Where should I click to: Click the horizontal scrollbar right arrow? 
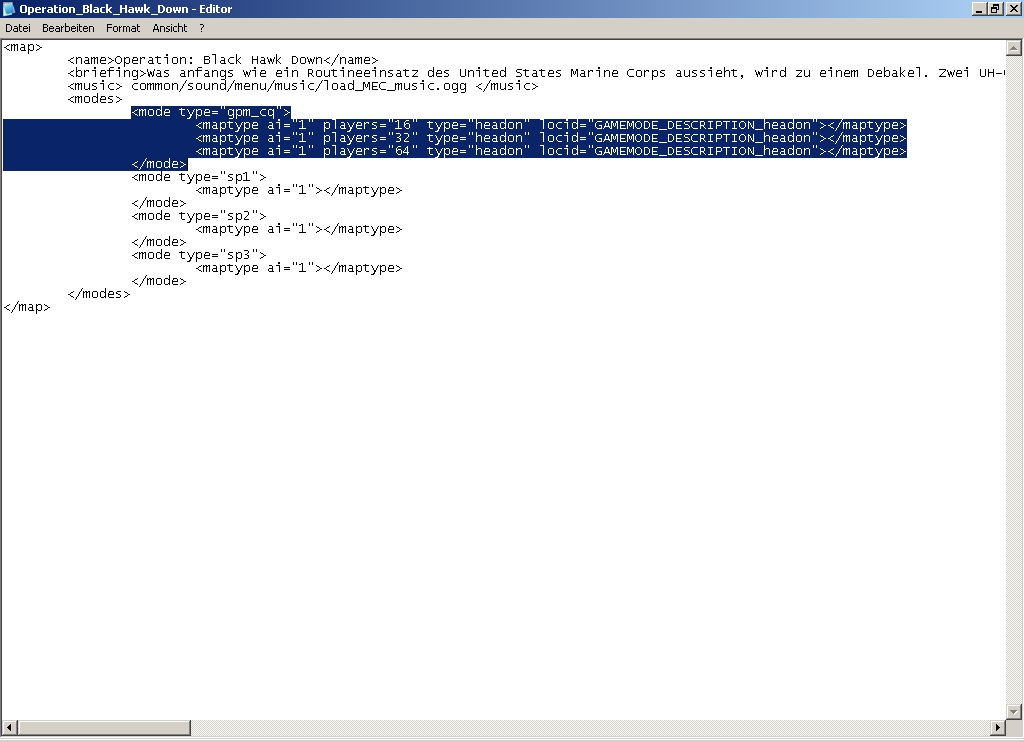[997, 727]
